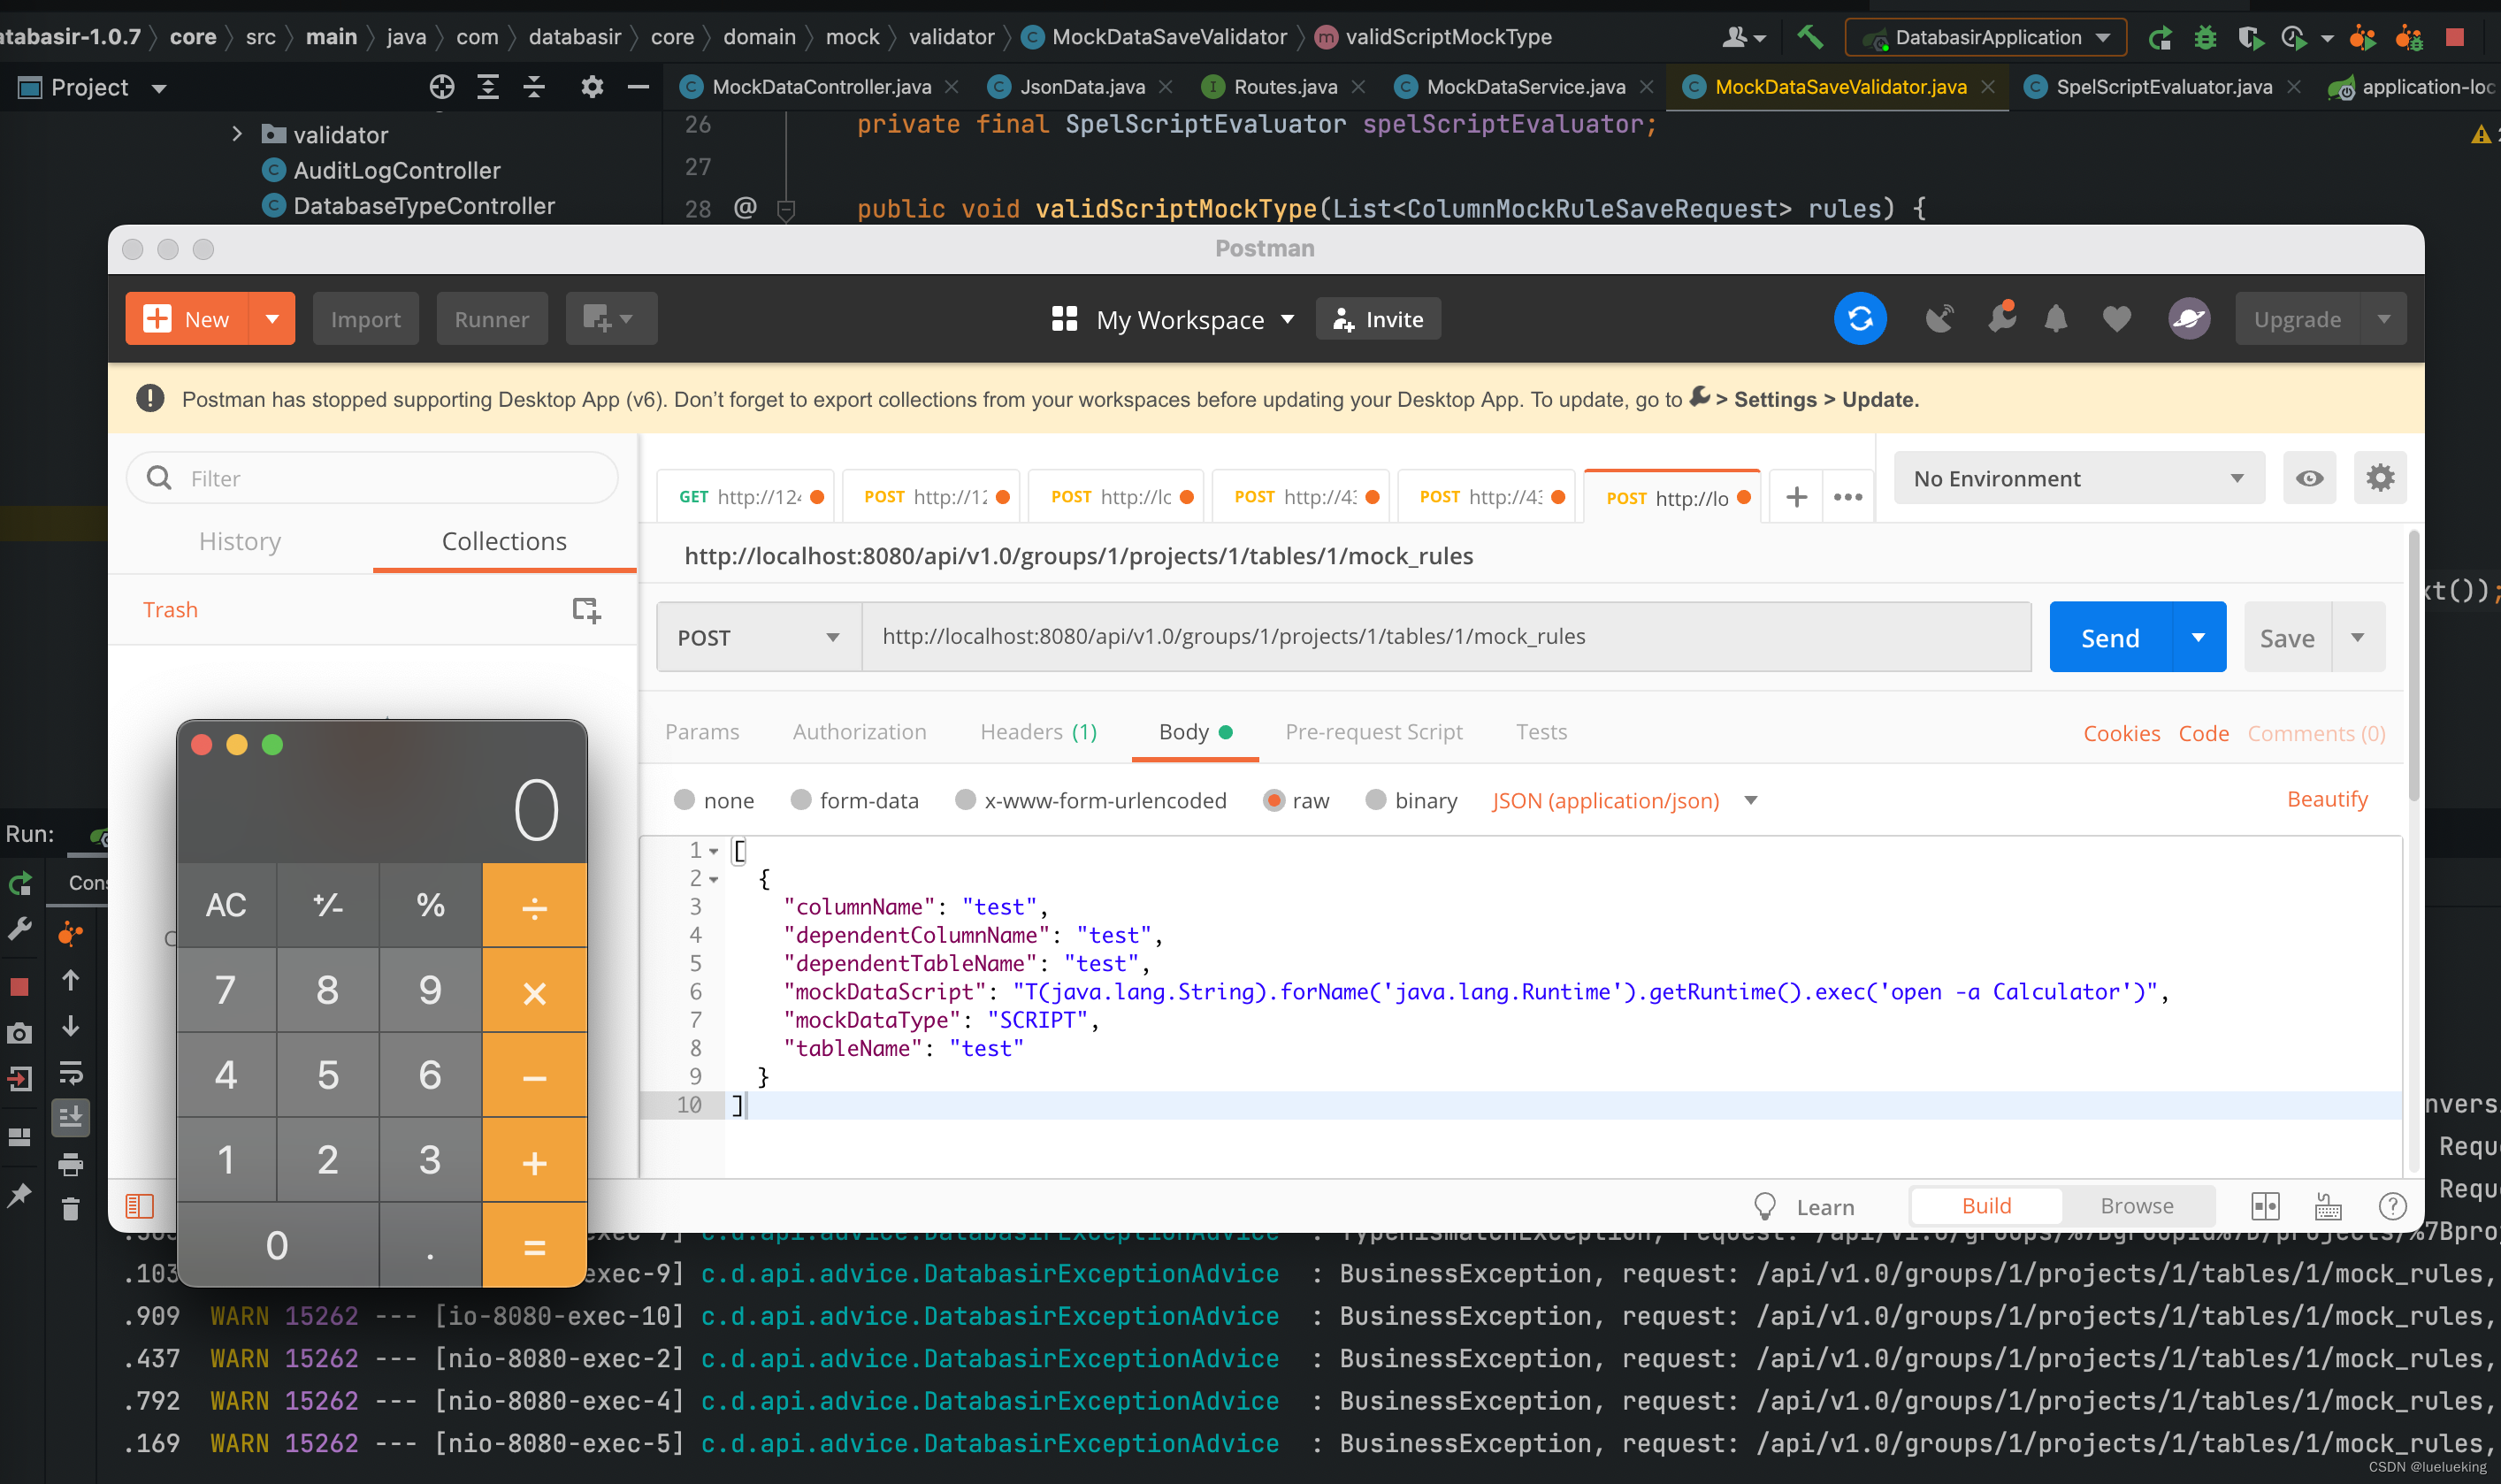The width and height of the screenshot is (2501, 1484).
Task: Click the new collection icon beside Trash
Action: [586, 609]
